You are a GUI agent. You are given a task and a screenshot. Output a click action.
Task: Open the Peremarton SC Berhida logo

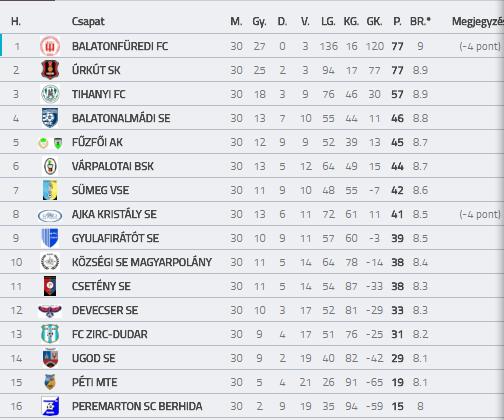click(50, 406)
